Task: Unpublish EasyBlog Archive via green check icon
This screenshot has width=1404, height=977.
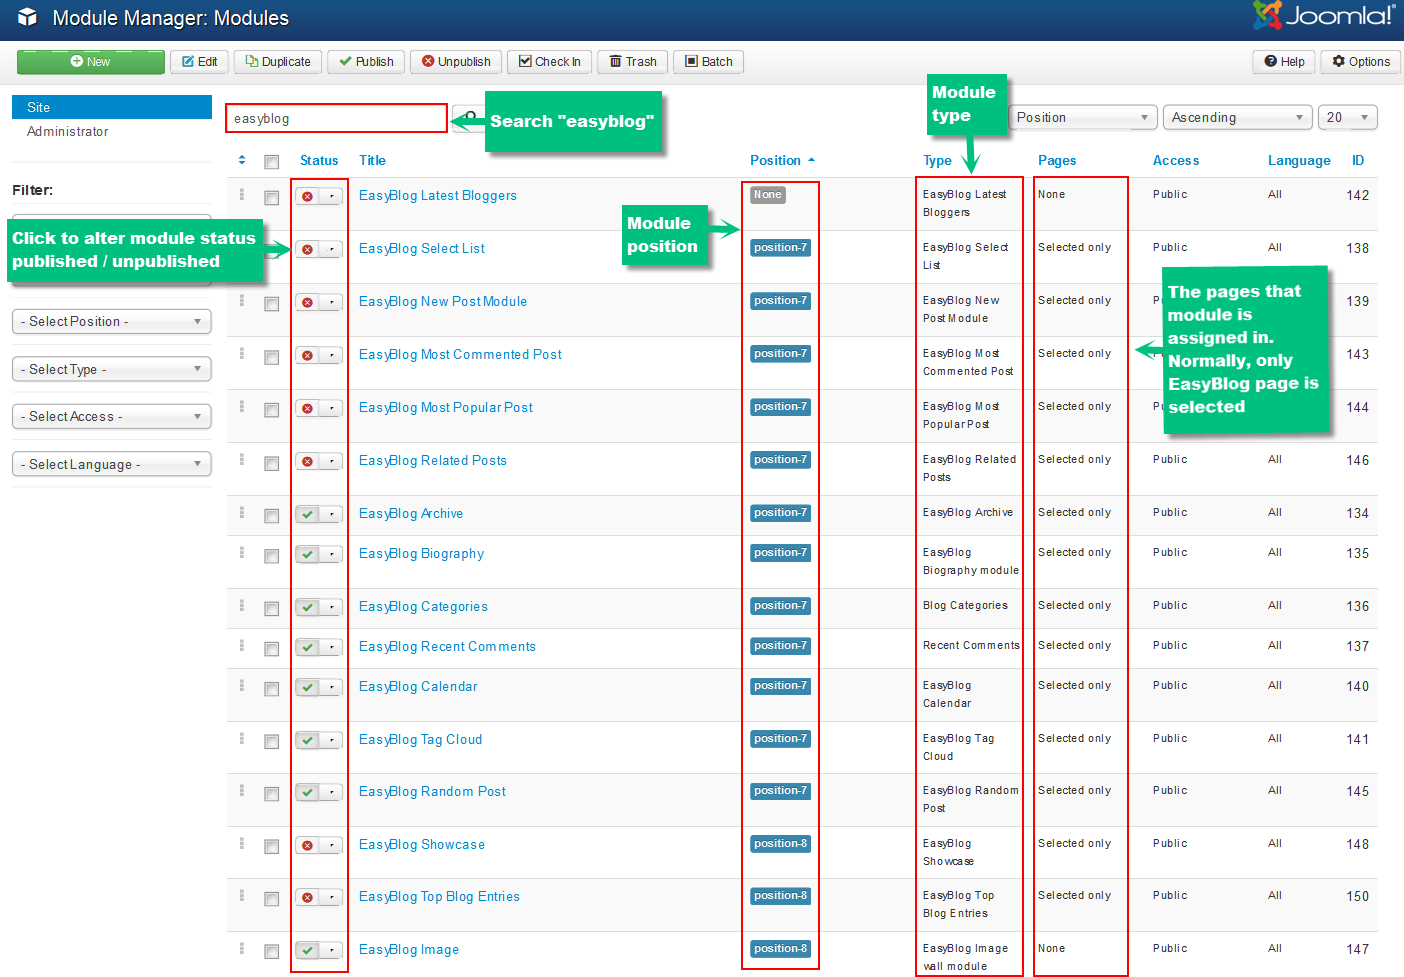Action: pyautogui.click(x=307, y=514)
